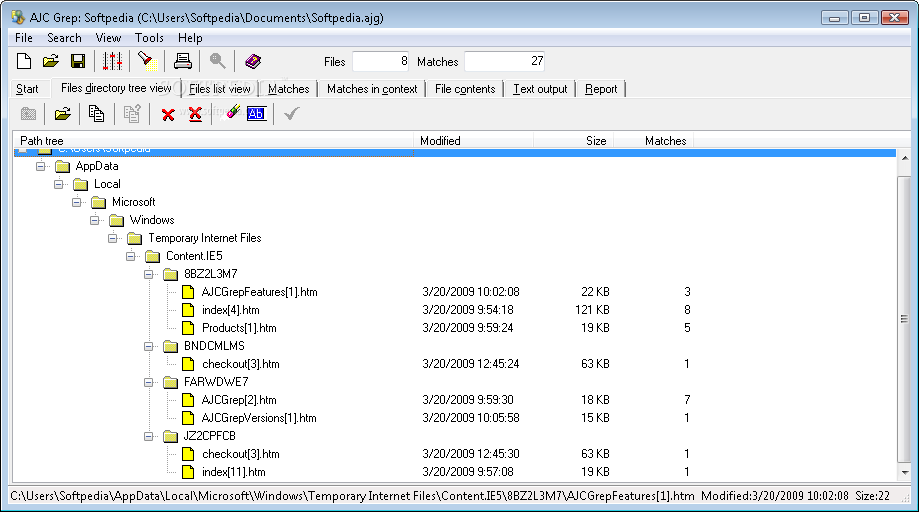Screen dimensions: 919x512
Task: Open search settings via the sliders icon
Action: [x=113, y=61]
